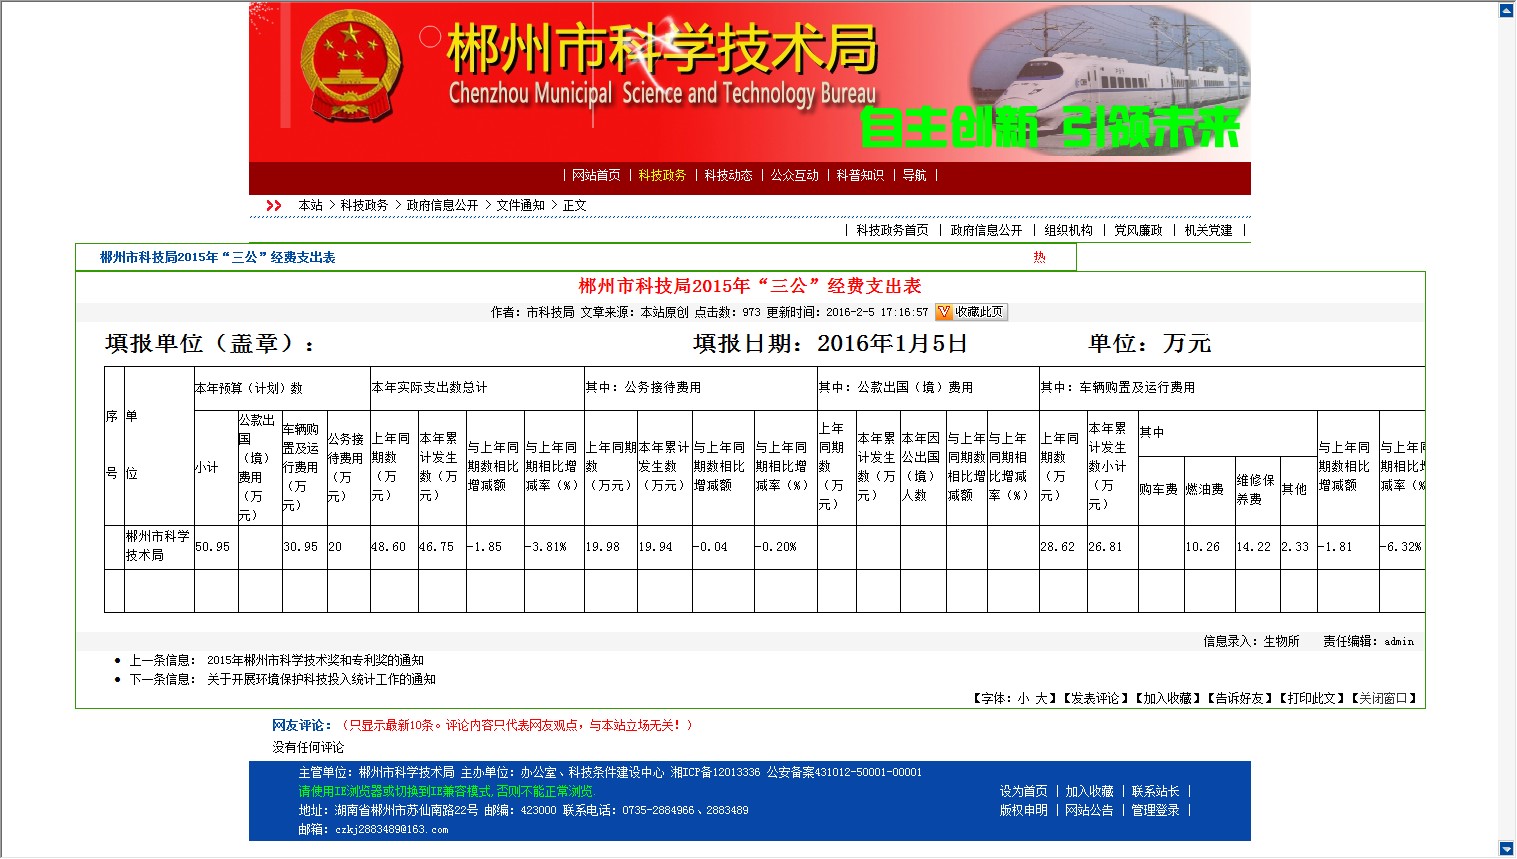The width and height of the screenshot is (1517, 859).
Task: Click the 网友评论 heading
Action: 300,725
